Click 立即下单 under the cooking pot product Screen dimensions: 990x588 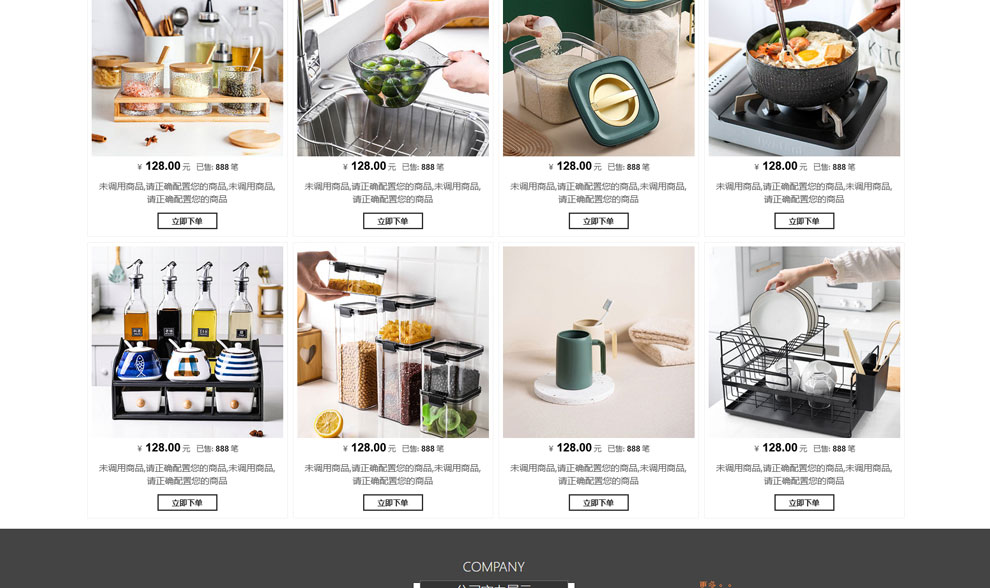804,221
